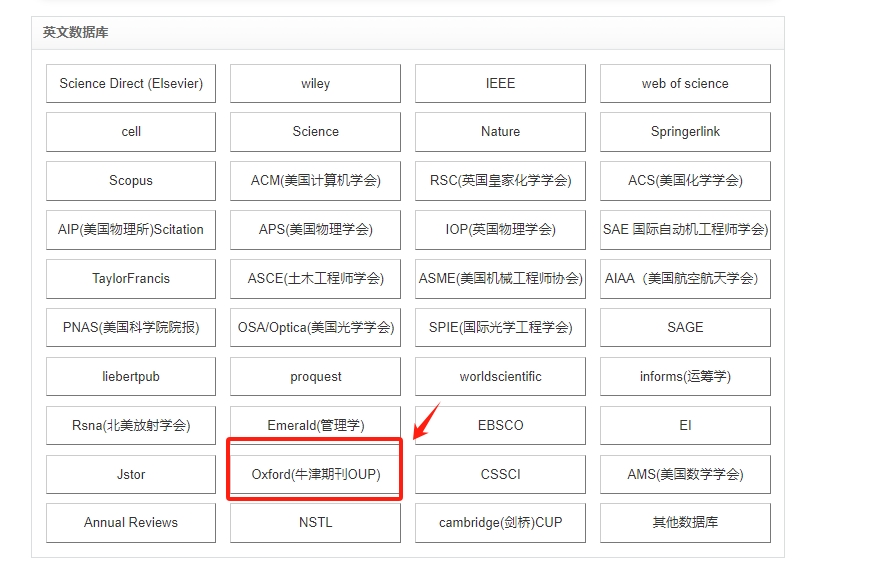
Task: Open the proquest database
Action: coord(315,376)
